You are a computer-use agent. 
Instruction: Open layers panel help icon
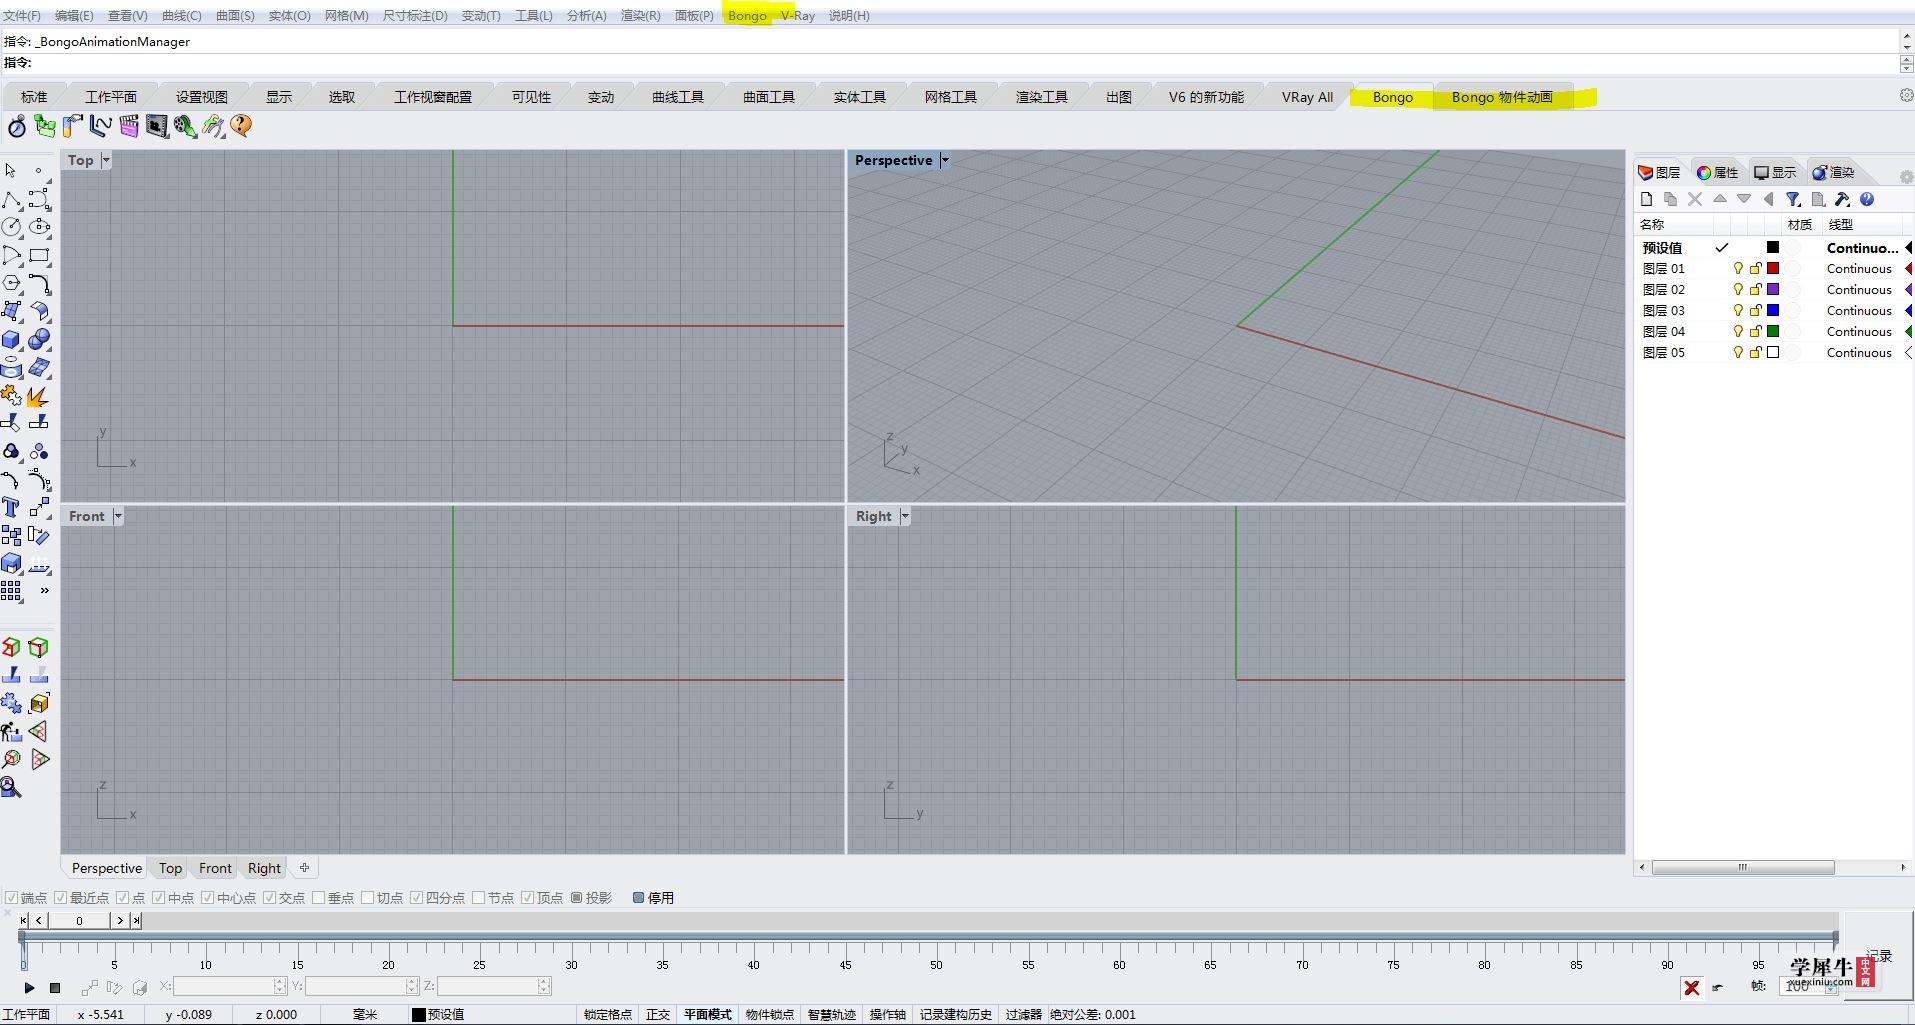click(1867, 199)
